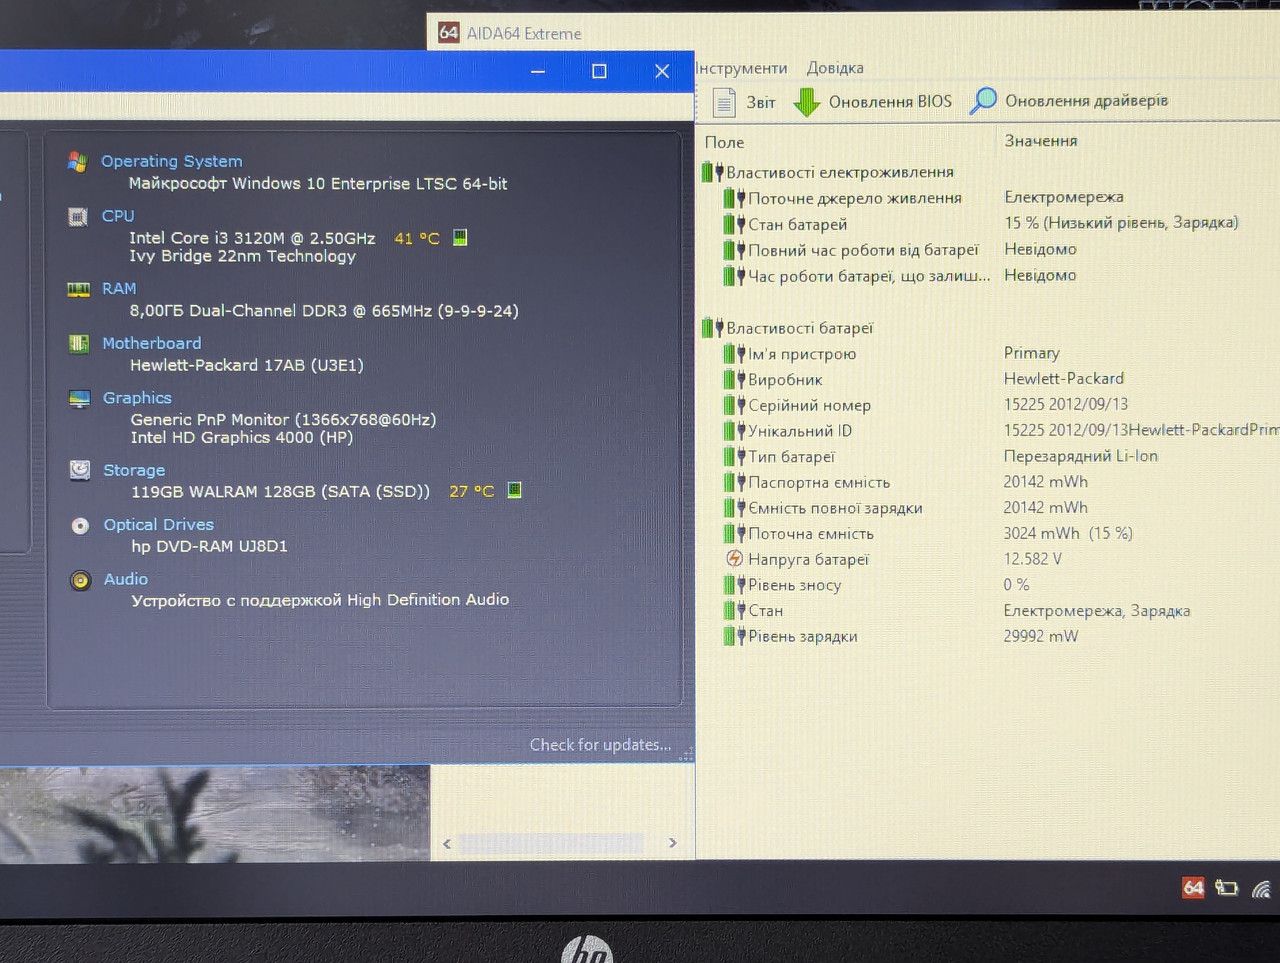Click the Intel Core i3 3120M text
This screenshot has height=963, width=1280.
click(252, 238)
